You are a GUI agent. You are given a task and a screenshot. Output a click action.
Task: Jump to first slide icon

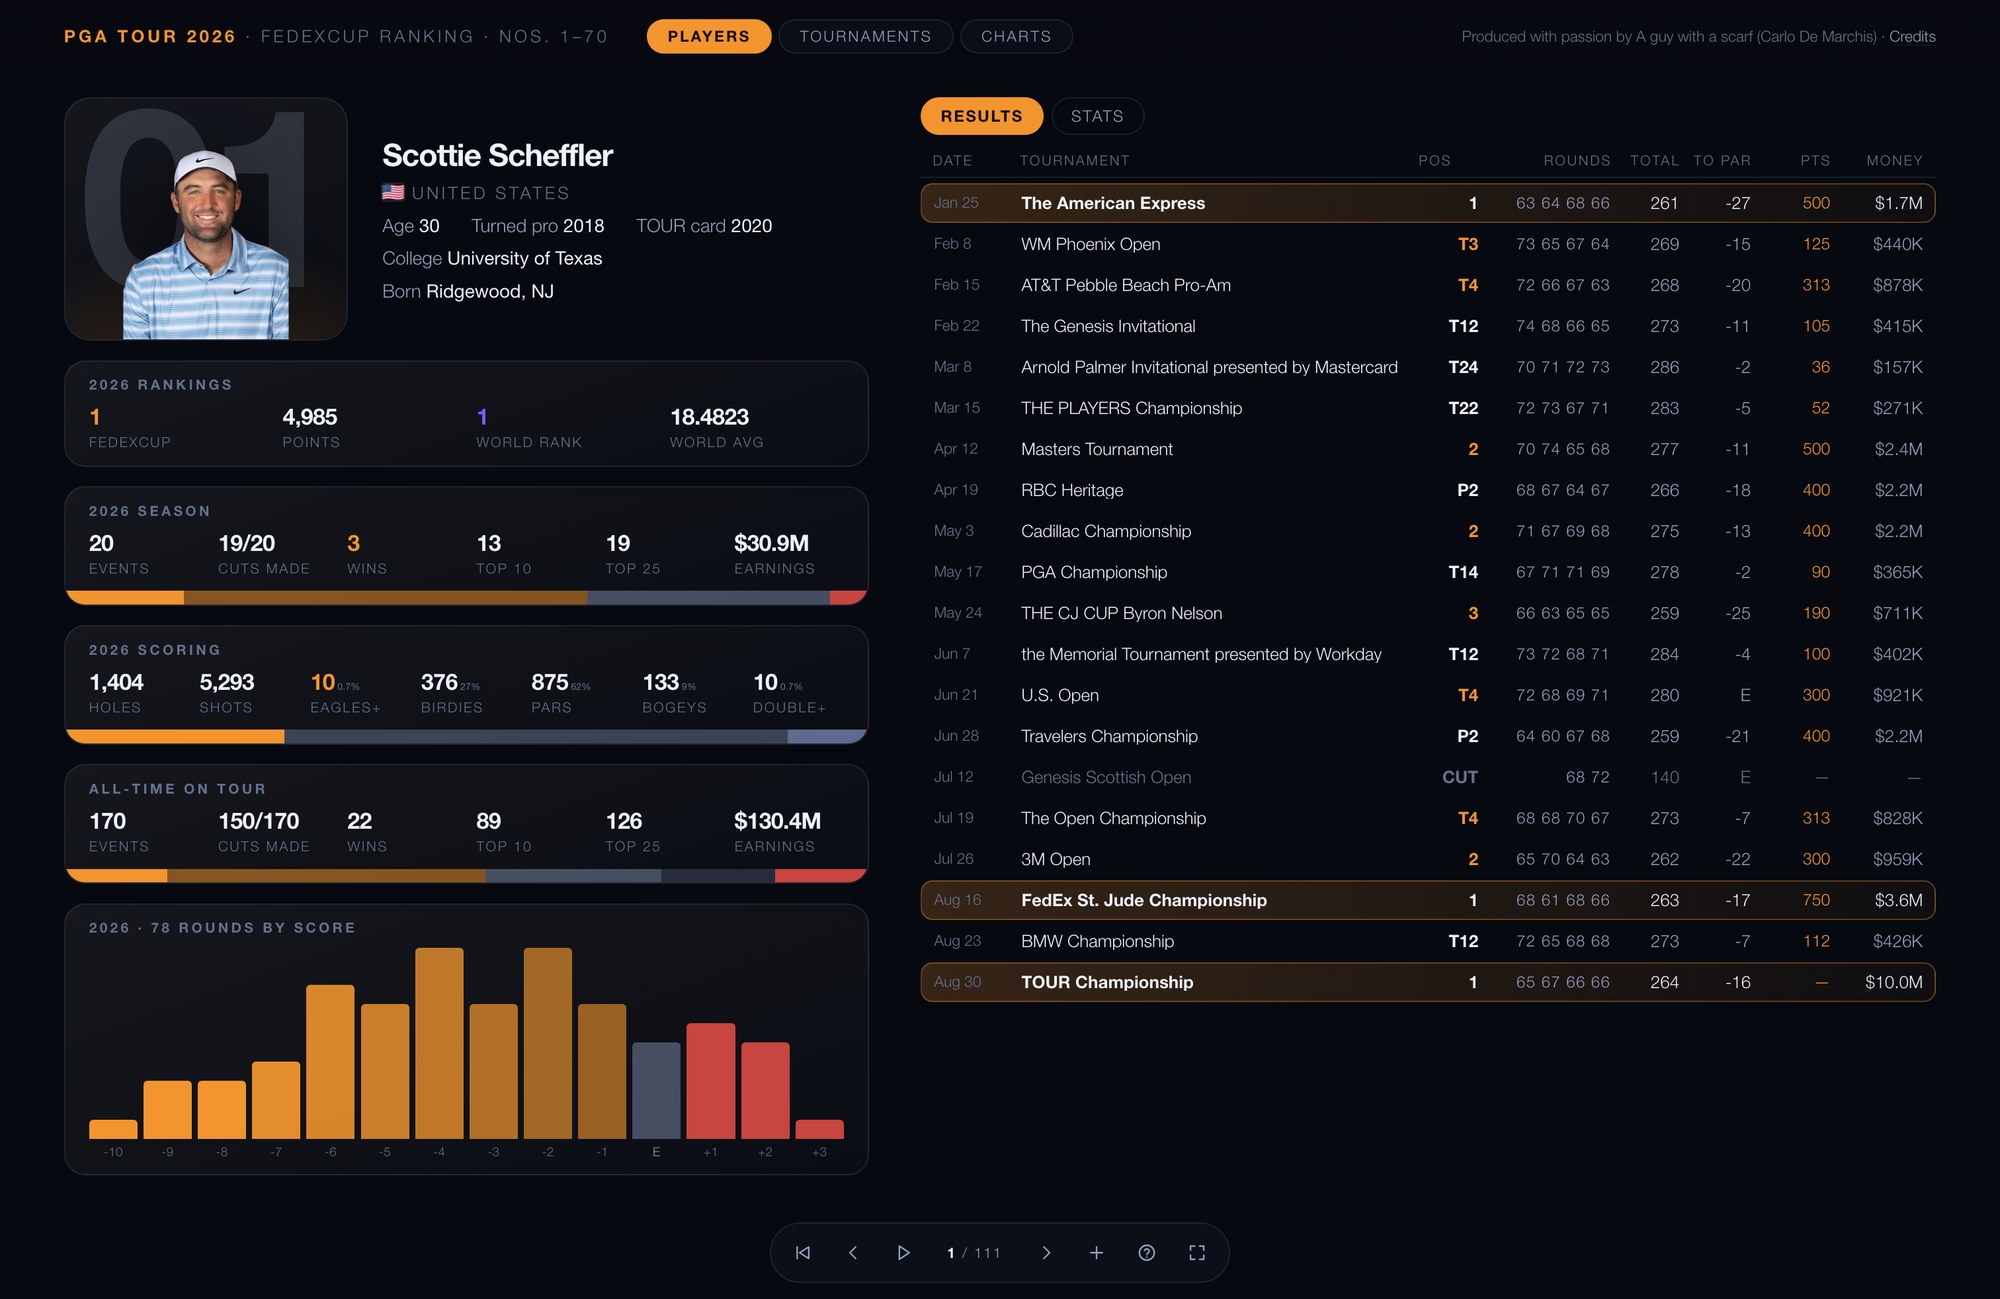point(802,1253)
